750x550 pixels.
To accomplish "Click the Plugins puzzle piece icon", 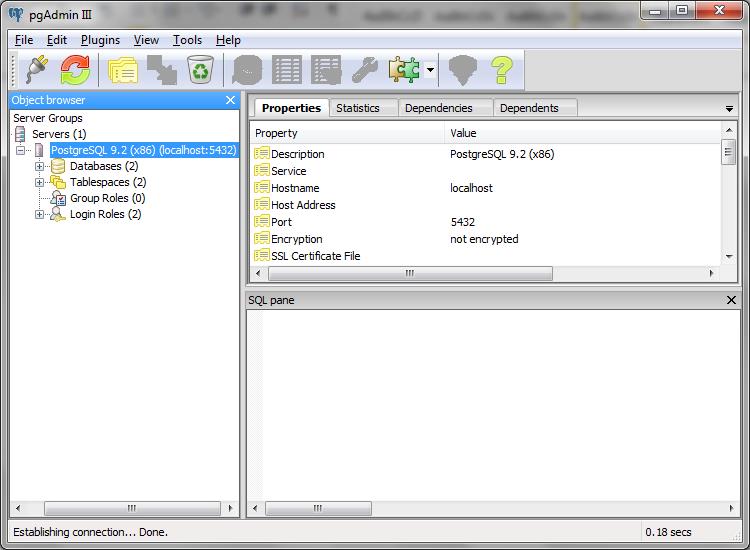I will pyautogui.click(x=404, y=70).
